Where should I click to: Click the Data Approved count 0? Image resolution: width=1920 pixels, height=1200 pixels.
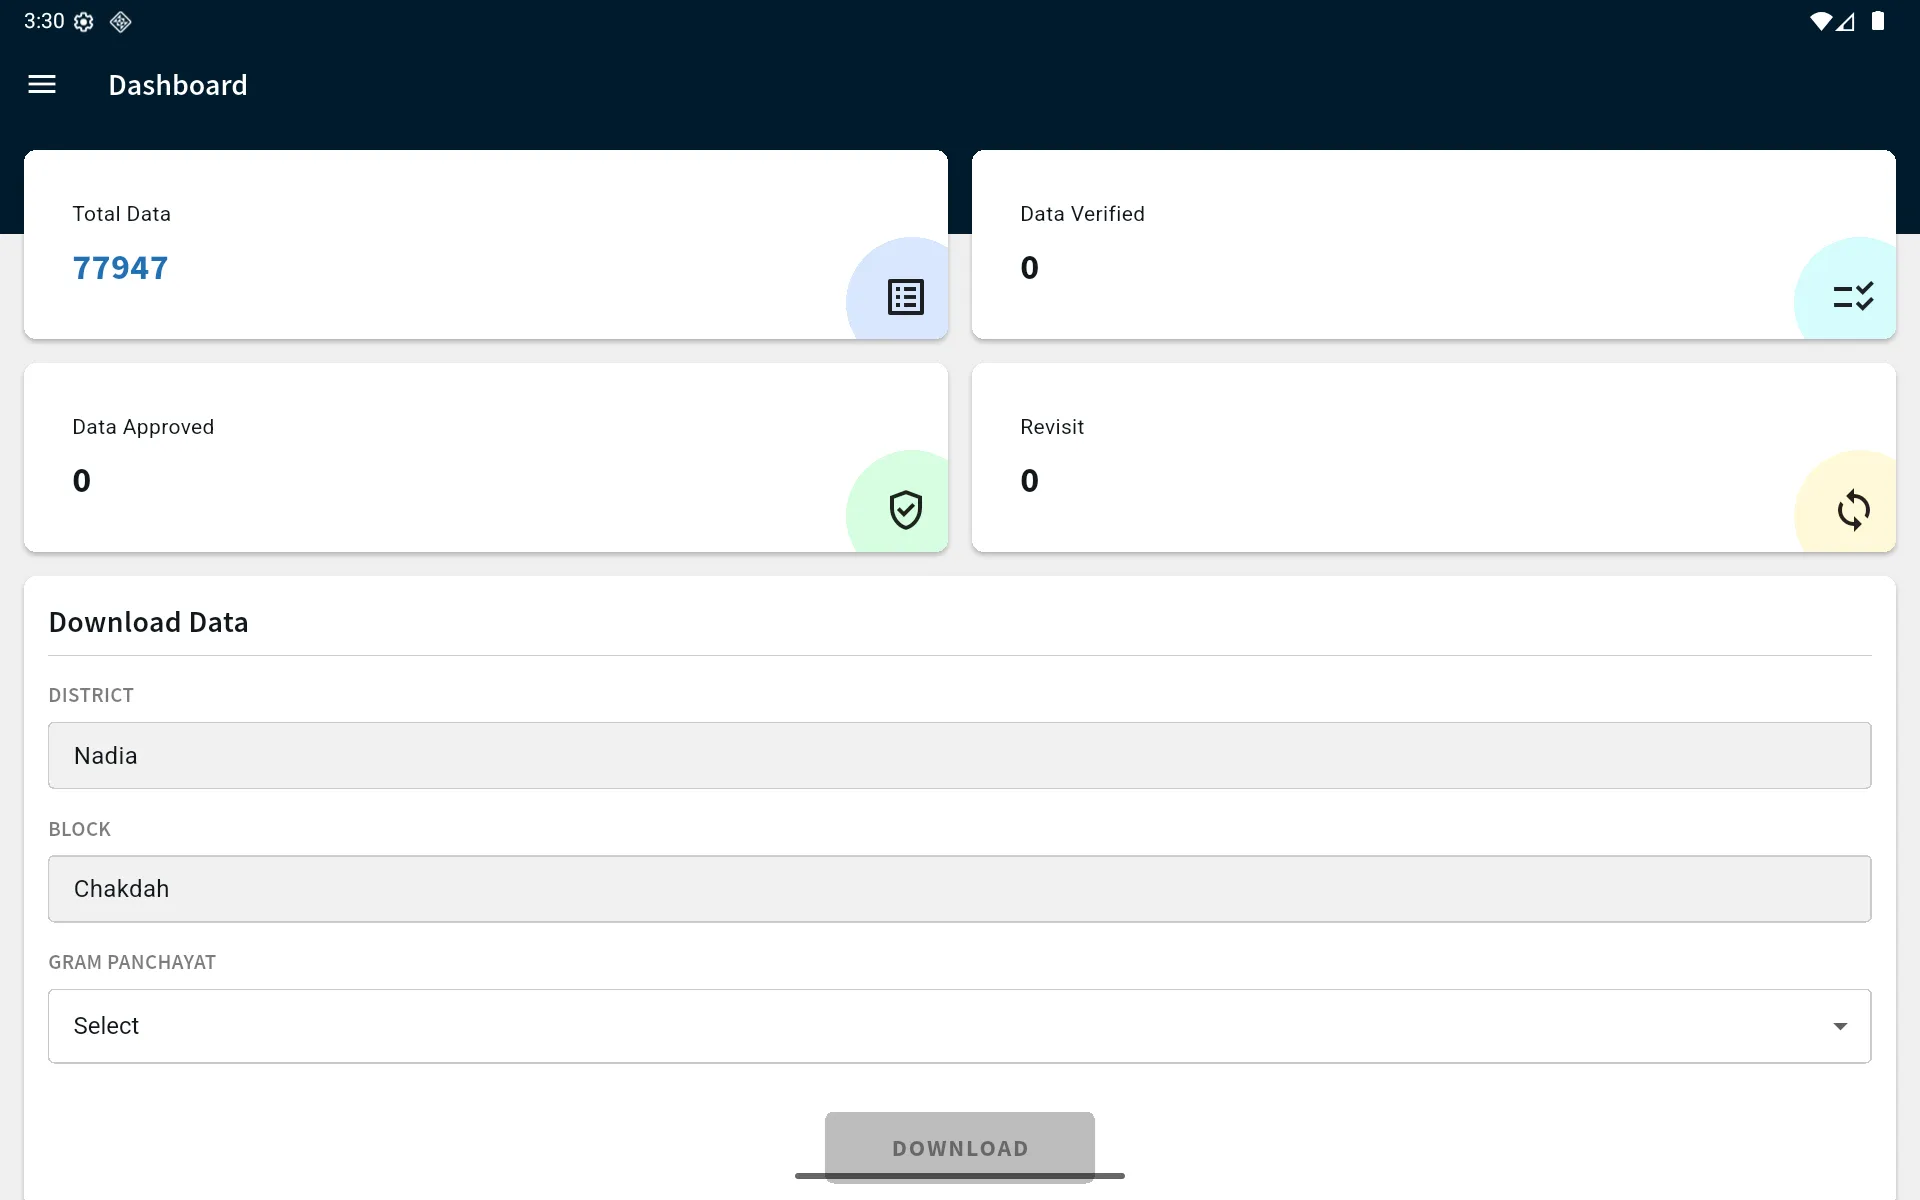coord(82,481)
